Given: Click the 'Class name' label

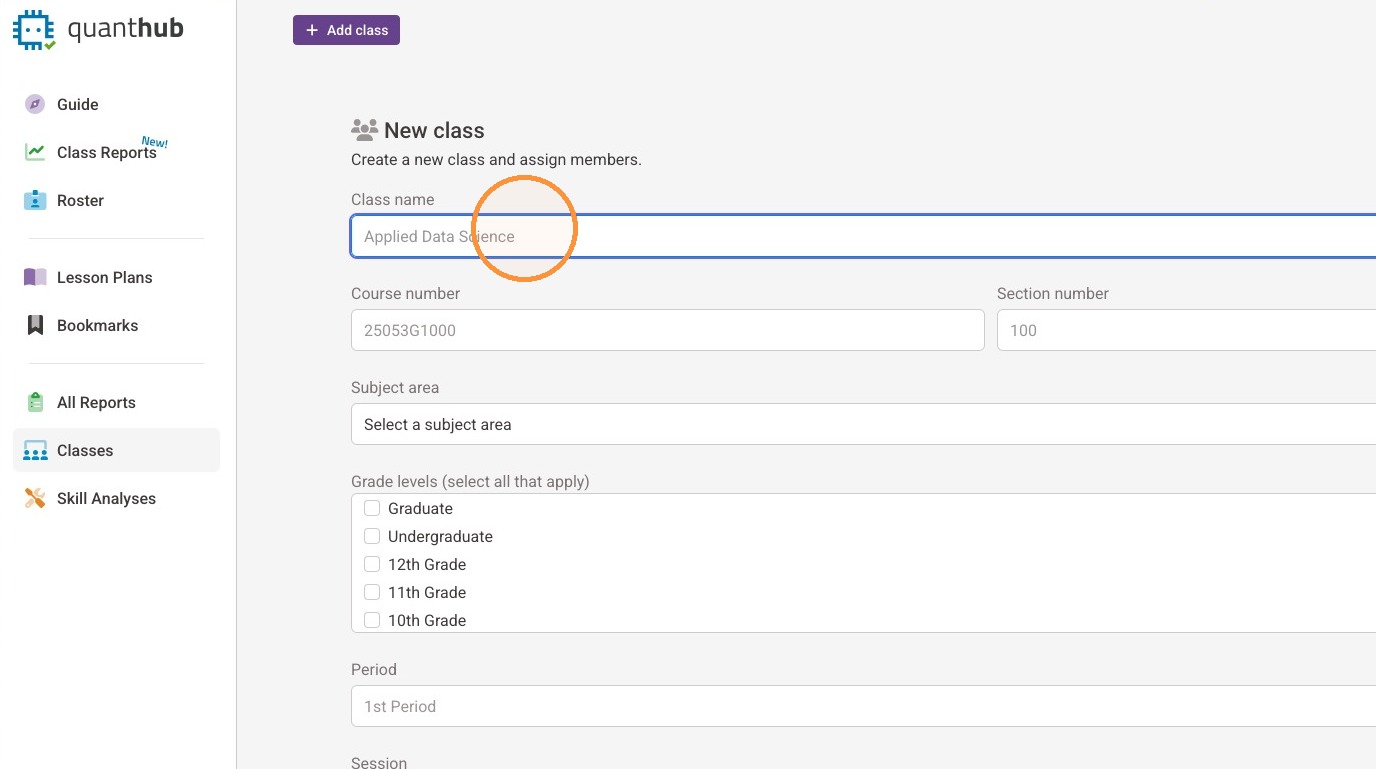Looking at the screenshot, I should pos(393,199).
